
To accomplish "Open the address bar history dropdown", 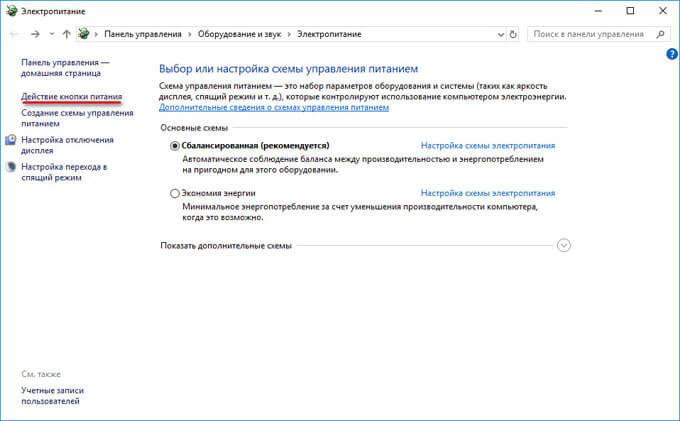I will (x=500, y=34).
